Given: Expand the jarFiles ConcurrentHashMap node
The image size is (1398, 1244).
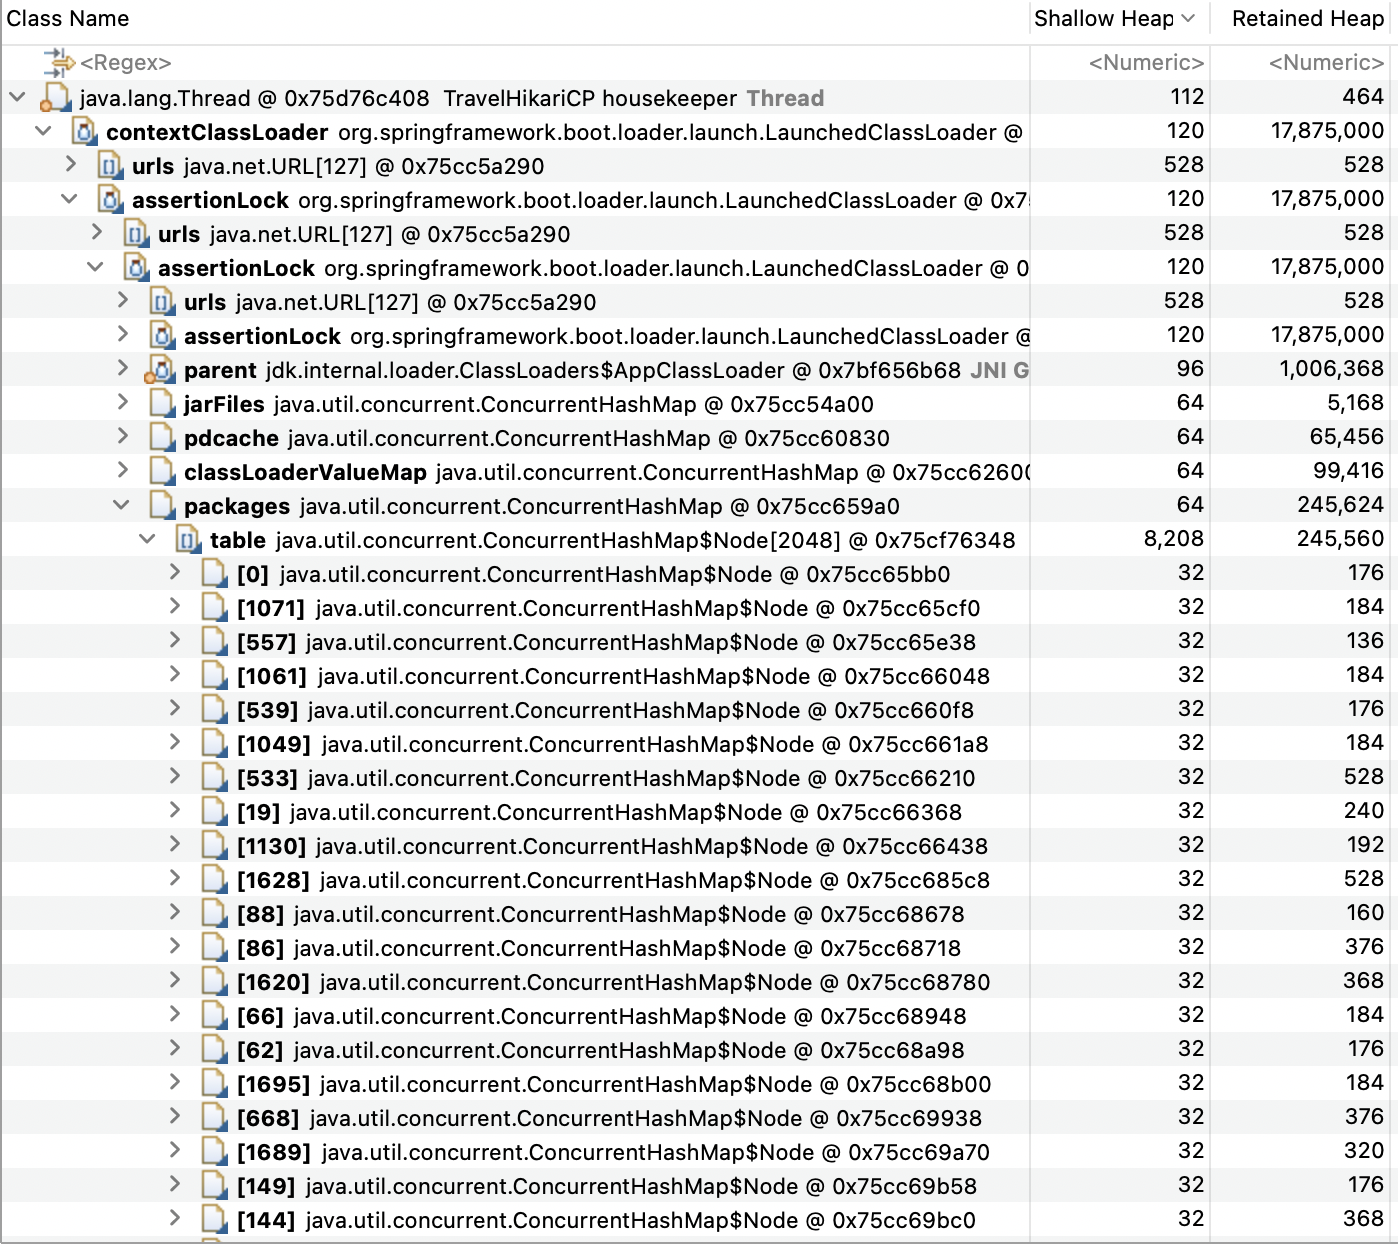Looking at the screenshot, I should (122, 402).
